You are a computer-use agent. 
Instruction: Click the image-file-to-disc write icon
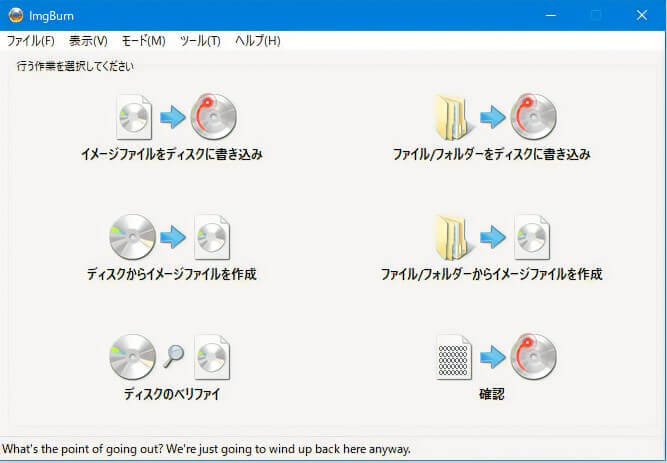point(172,117)
